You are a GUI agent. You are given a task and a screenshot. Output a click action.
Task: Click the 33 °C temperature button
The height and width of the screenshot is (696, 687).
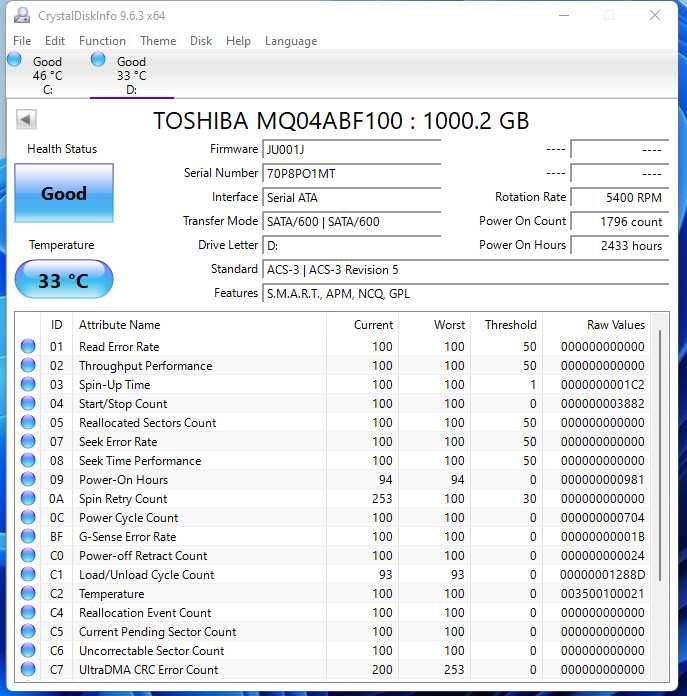64,280
